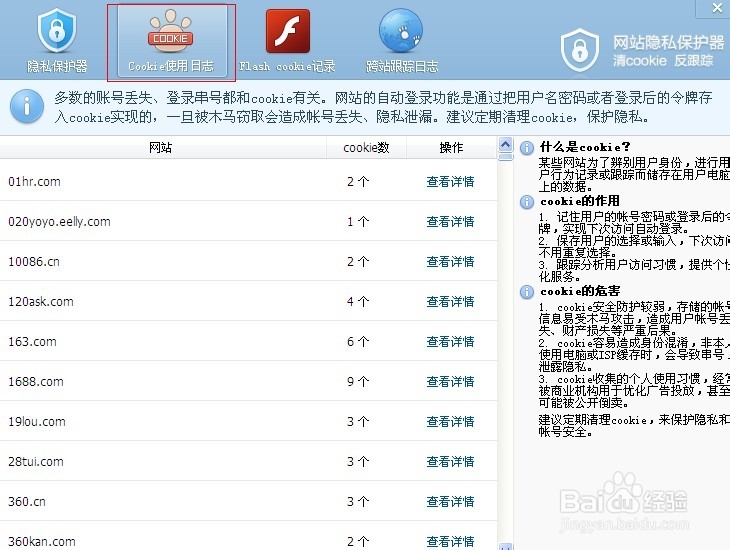
Task: Click the cookie的危害 heading
Action: 580,291
